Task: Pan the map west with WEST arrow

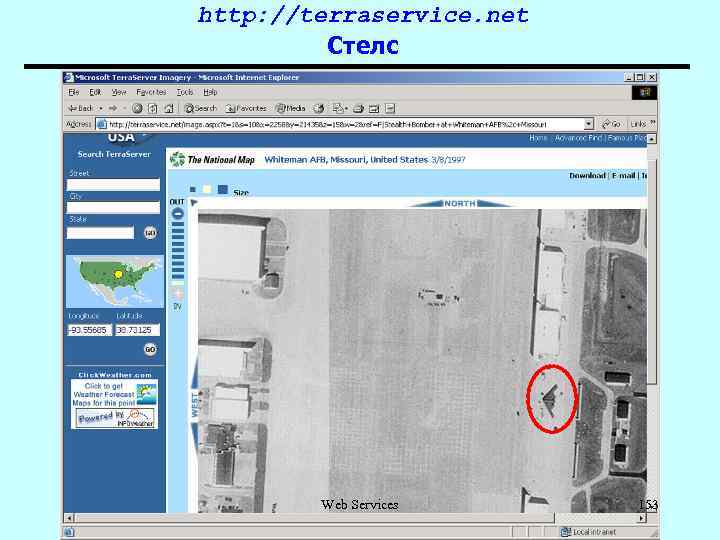Action: click(195, 404)
